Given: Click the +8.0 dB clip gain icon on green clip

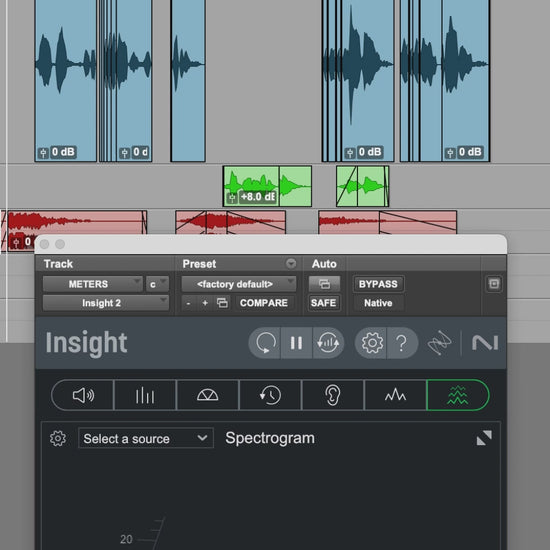Looking at the screenshot, I should tap(232, 198).
